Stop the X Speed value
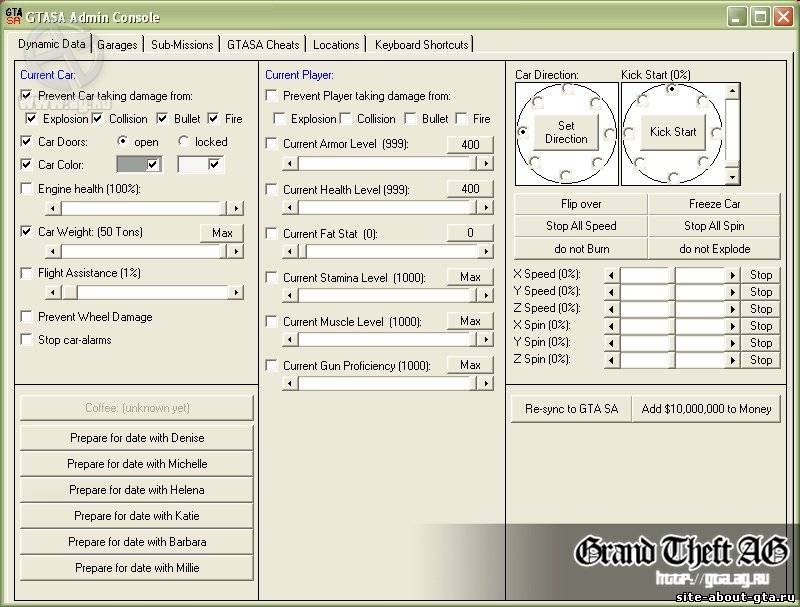The width and height of the screenshot is (800, 607). coord(760,275)
